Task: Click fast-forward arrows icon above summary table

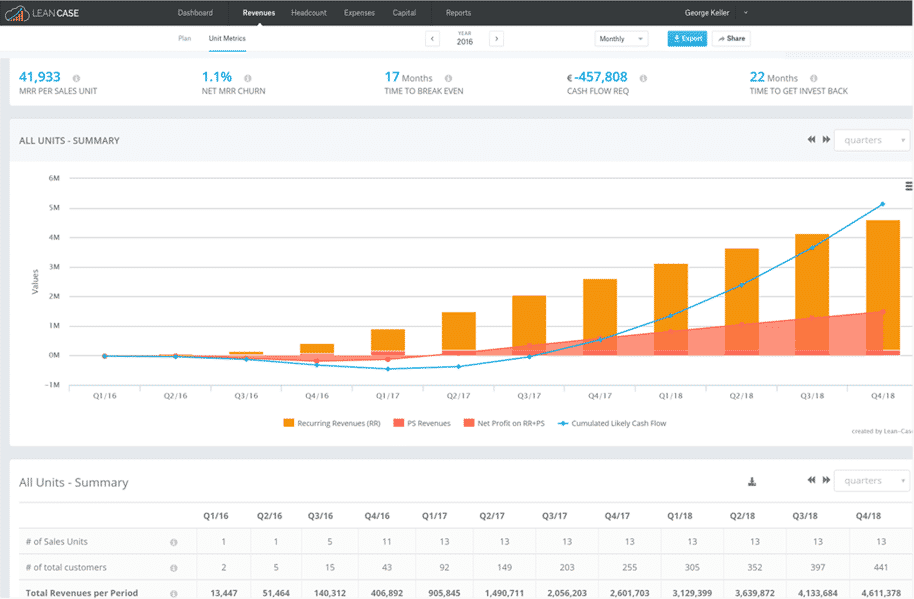Action: coord(826,481)
